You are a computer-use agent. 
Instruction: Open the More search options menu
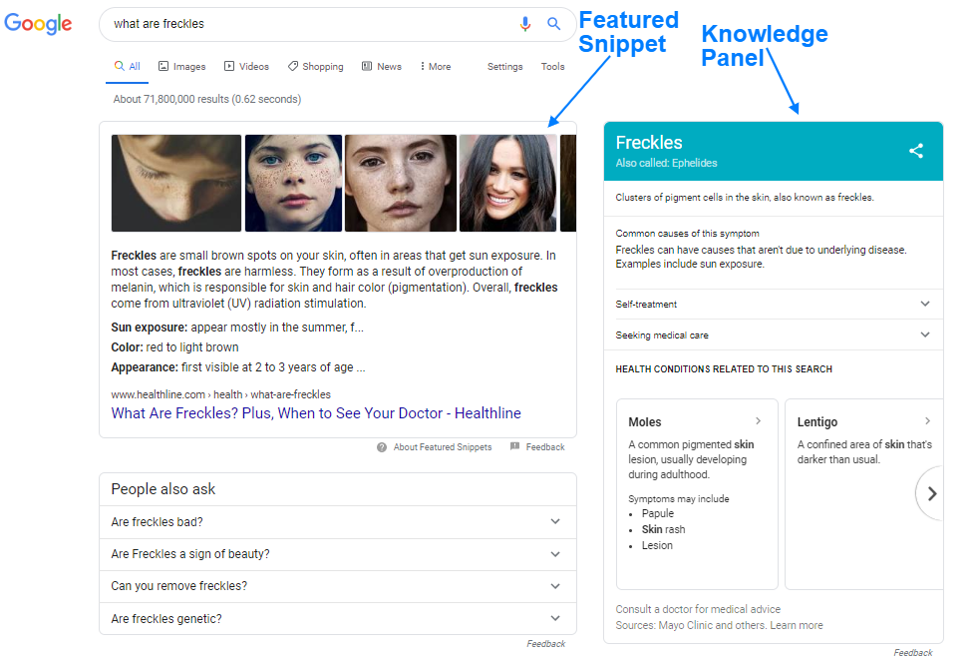(435, 67)
